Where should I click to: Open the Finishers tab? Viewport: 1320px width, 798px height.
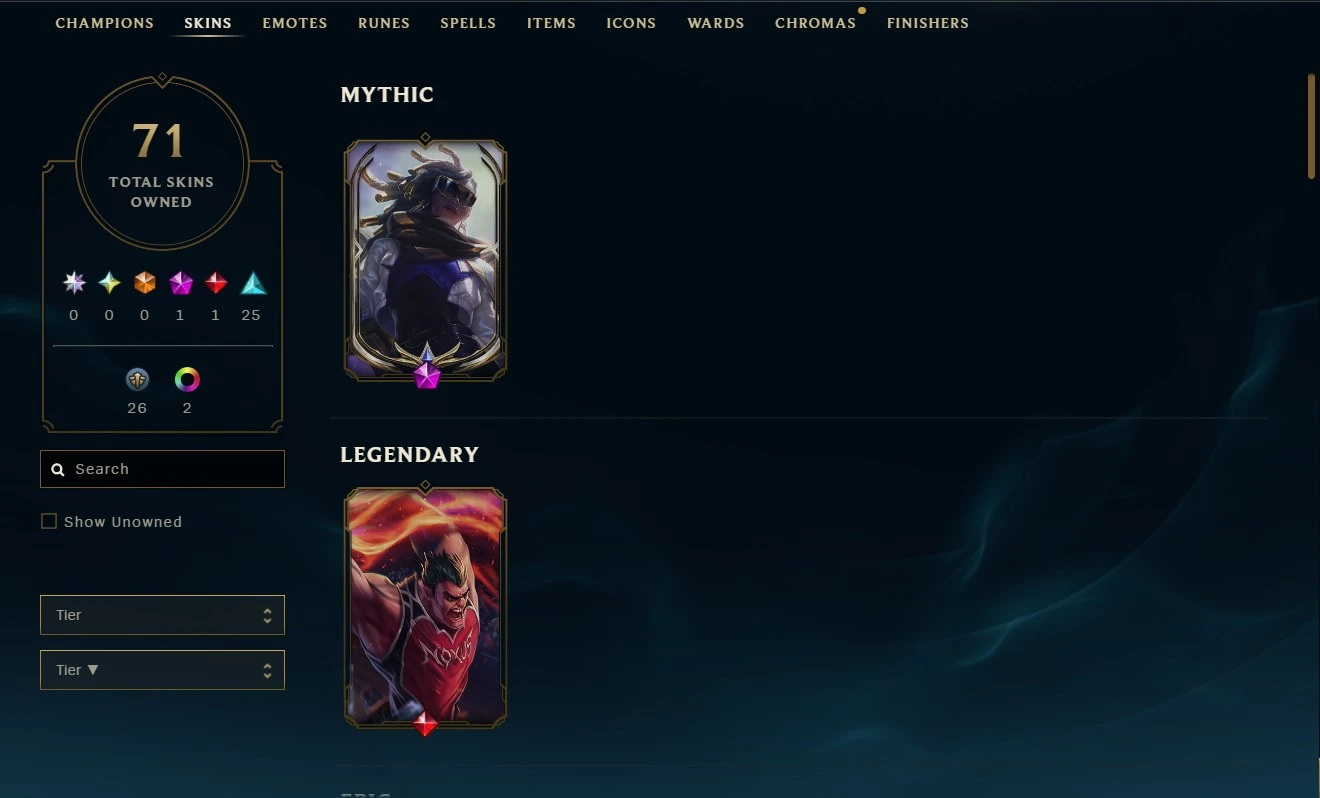pos(928,23)
